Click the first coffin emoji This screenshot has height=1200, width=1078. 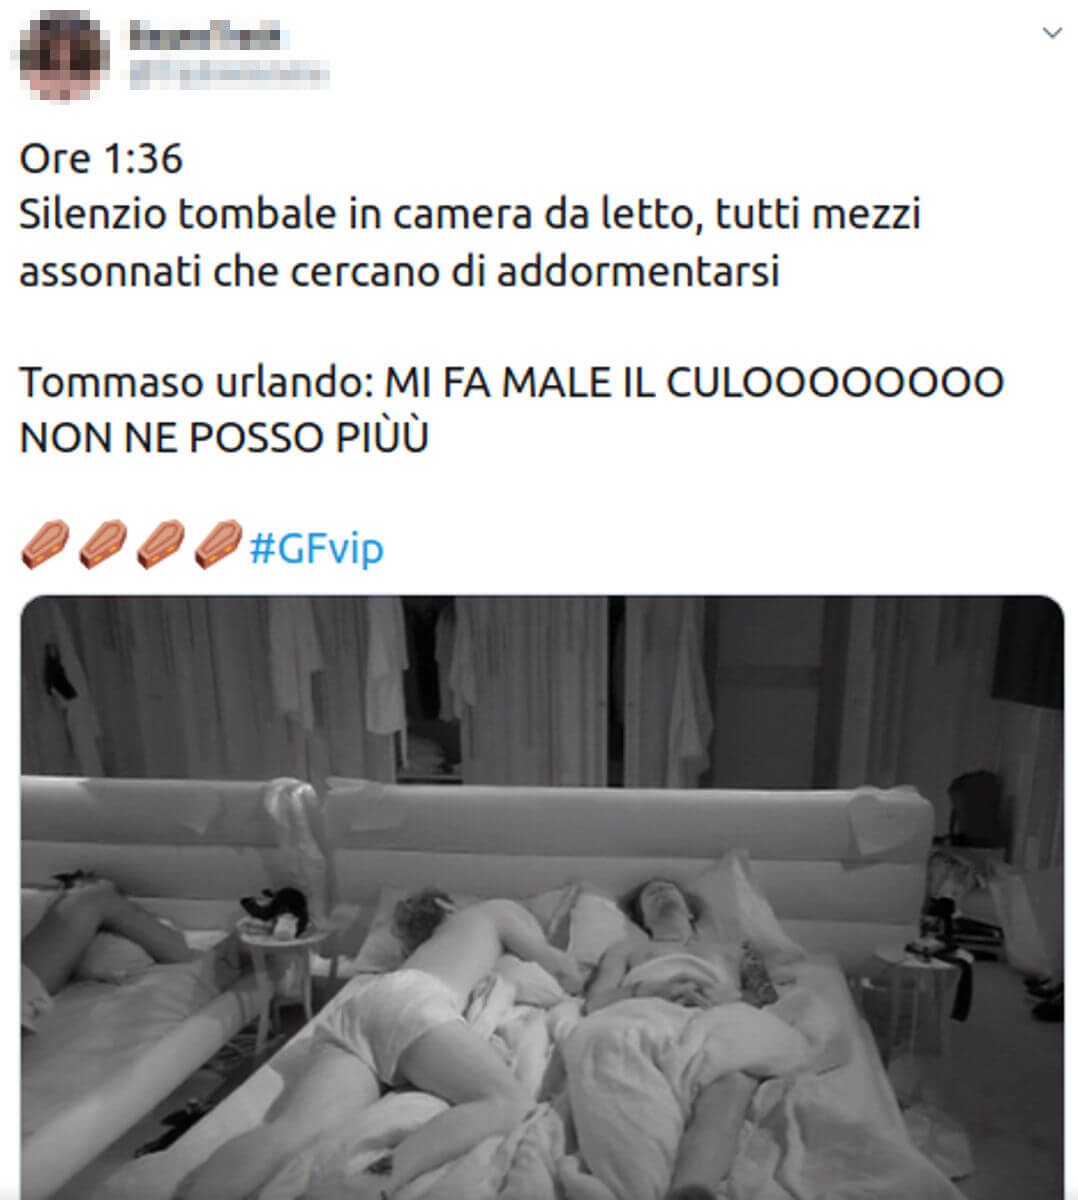tap(45, 545)
